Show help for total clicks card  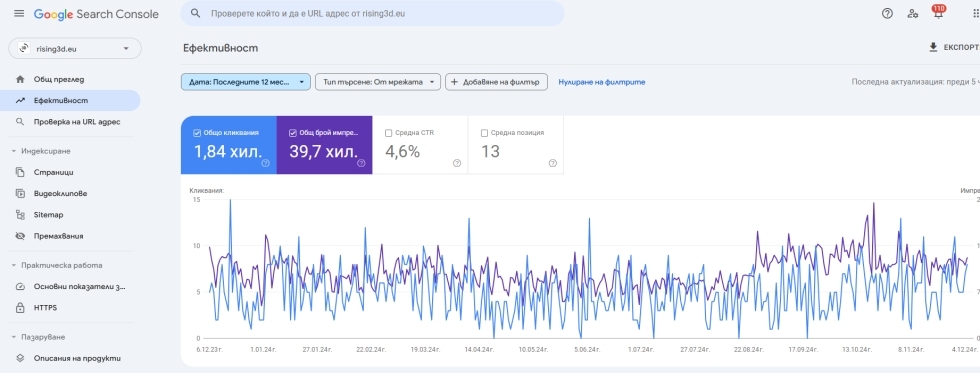point(266,163)
